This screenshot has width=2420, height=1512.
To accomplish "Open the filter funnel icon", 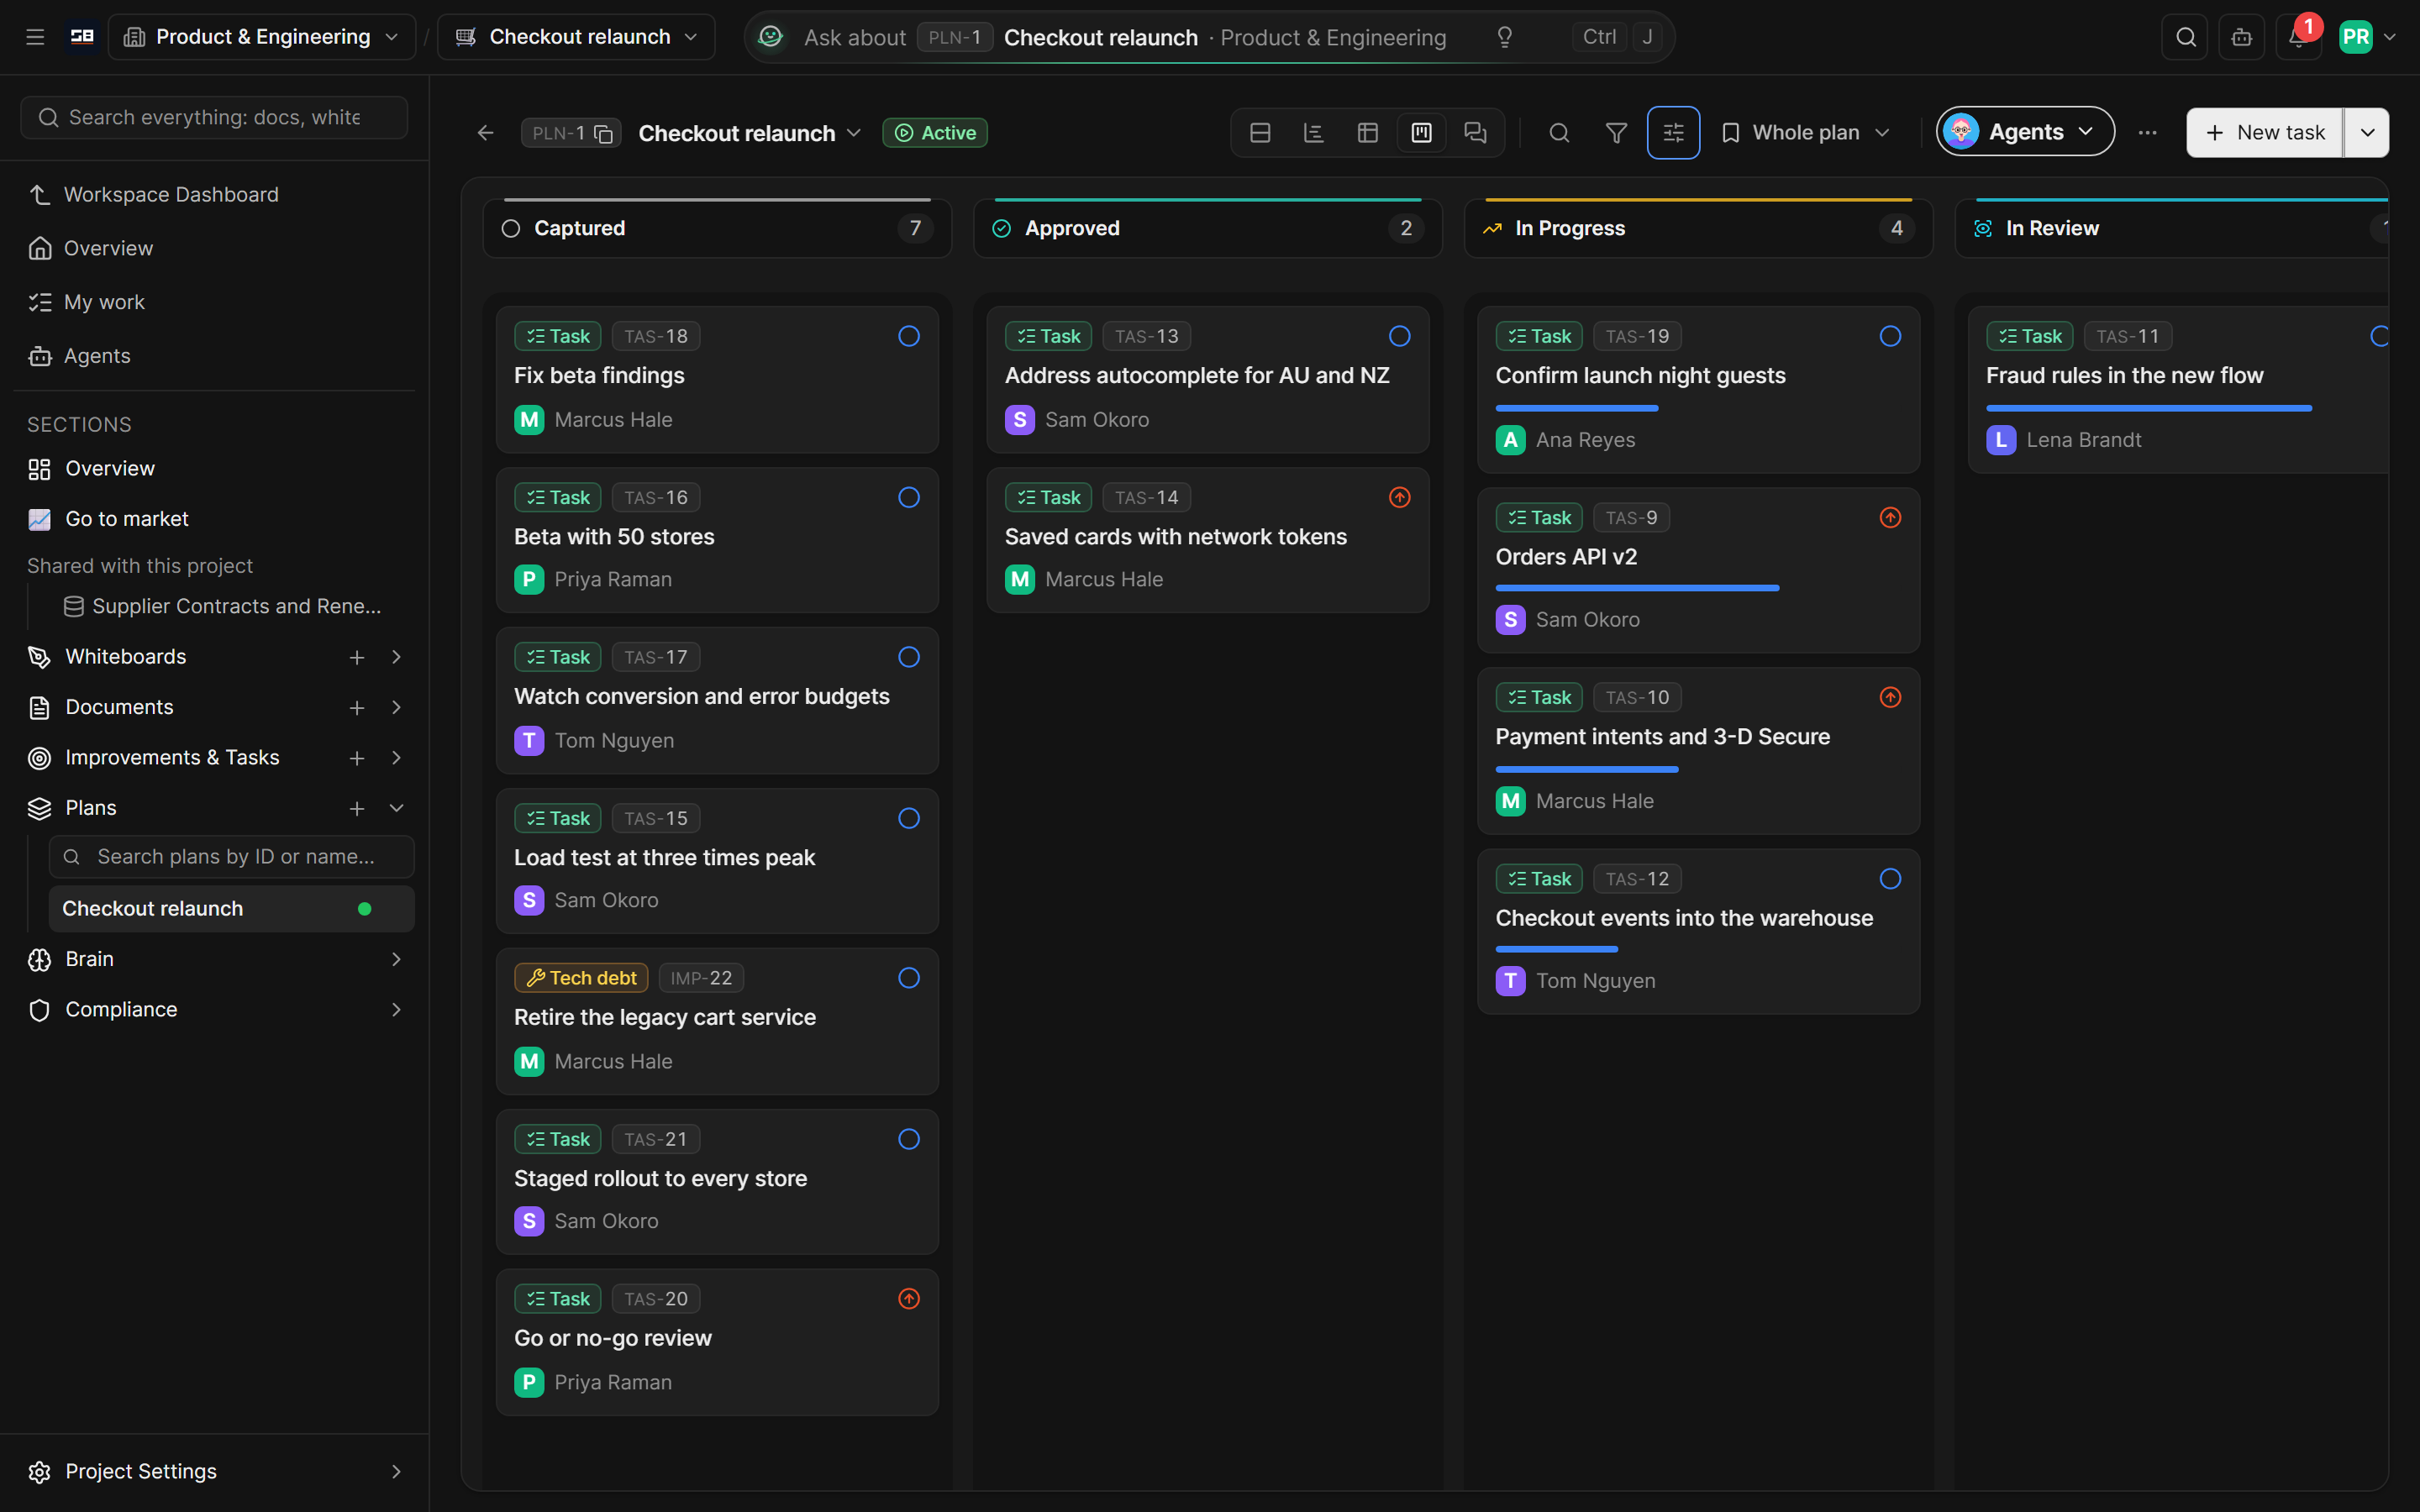I will coord(1616,133).
